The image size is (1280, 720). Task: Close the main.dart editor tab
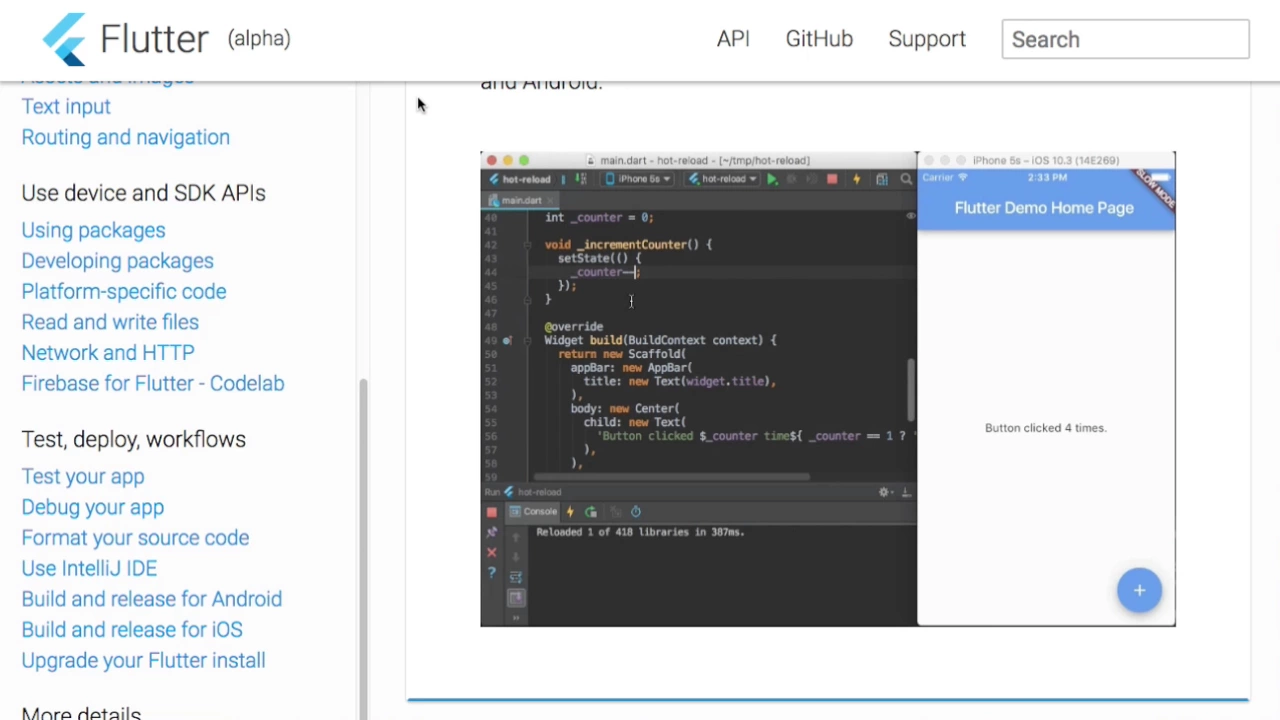(550, 201)
